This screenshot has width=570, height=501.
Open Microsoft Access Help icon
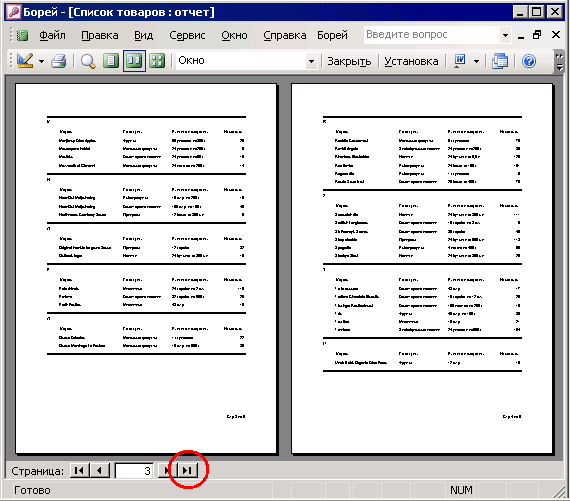[529, 61]
